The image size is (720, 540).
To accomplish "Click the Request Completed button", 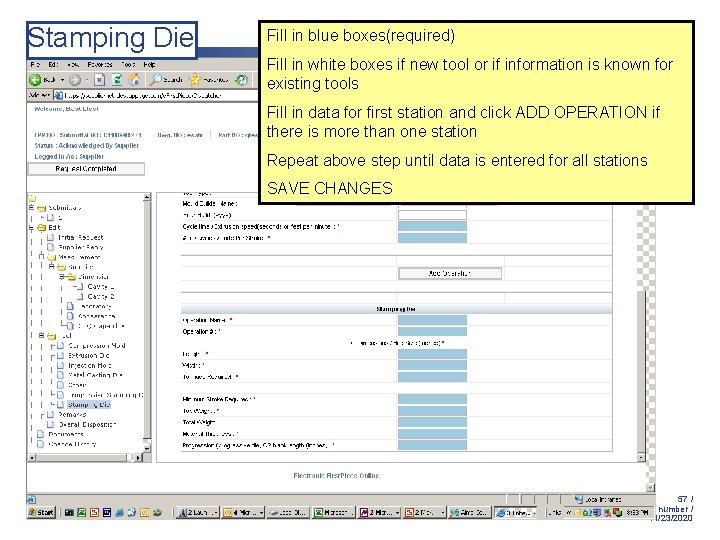I will (86, 169).
